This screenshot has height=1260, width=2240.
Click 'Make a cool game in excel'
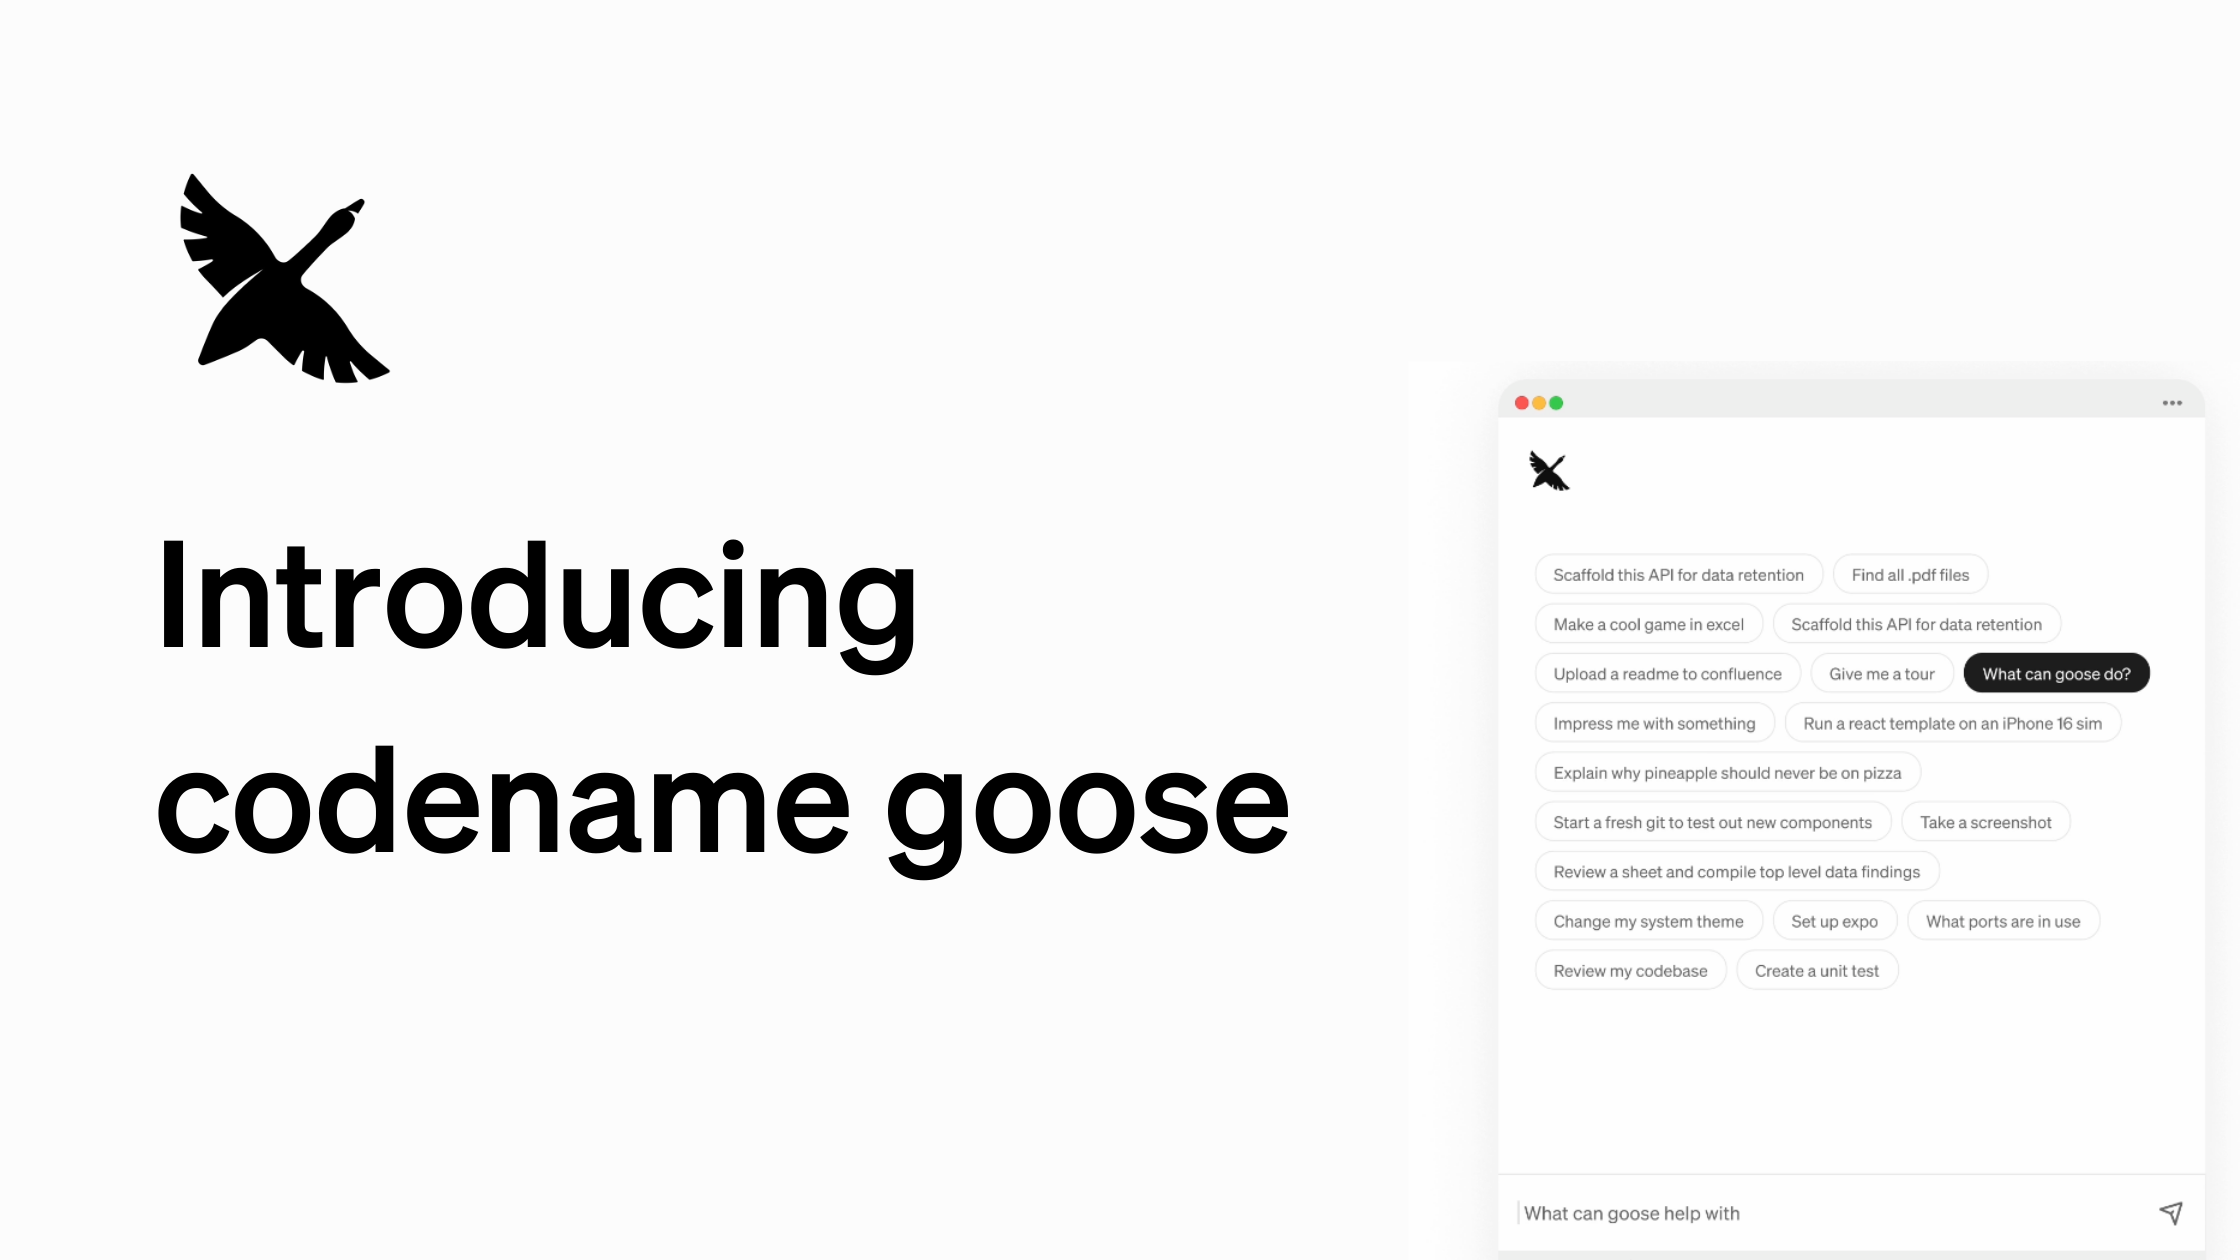(x=1648, y=623)
